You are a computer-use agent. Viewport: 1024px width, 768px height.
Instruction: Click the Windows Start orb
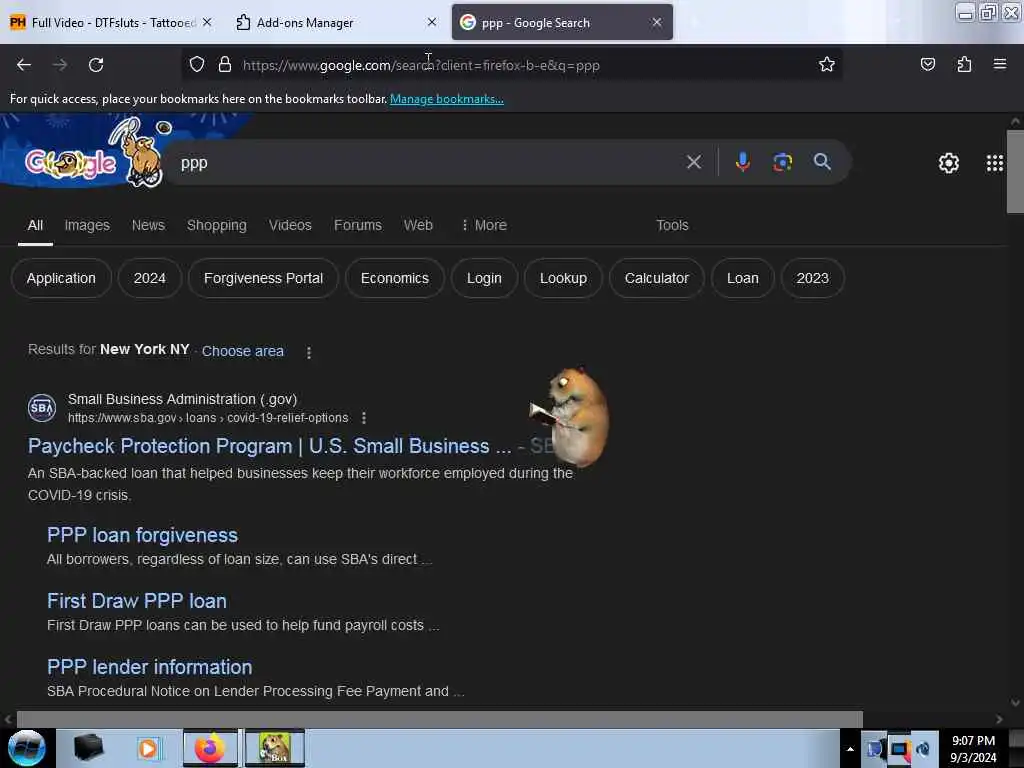(x=27, y=748)
